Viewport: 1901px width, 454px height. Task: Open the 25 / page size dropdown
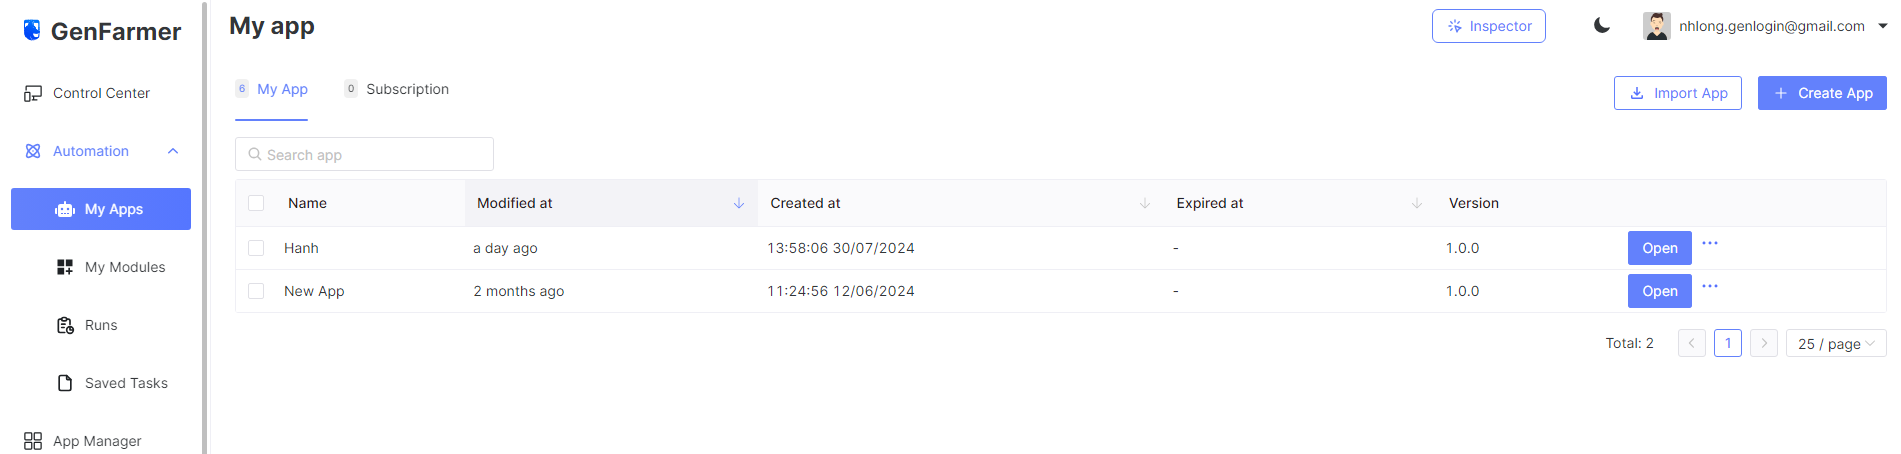pyautogui.click(x=1835, y=344)
